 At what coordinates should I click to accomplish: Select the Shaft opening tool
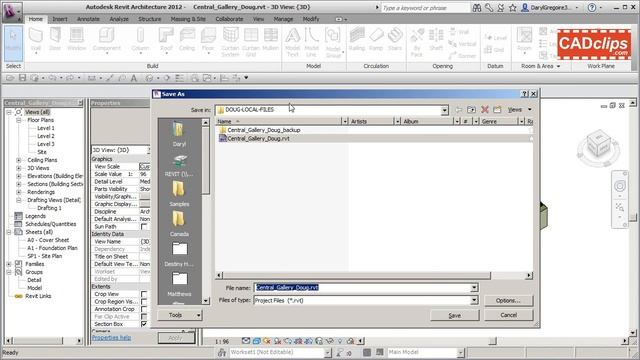click(x=436, y=40)
